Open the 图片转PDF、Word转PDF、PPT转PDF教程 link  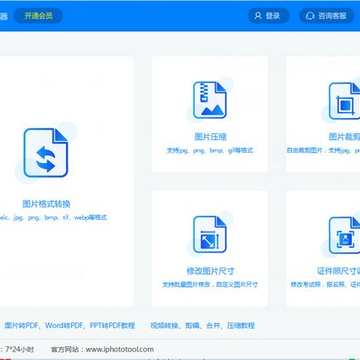[x=70, y=325]
